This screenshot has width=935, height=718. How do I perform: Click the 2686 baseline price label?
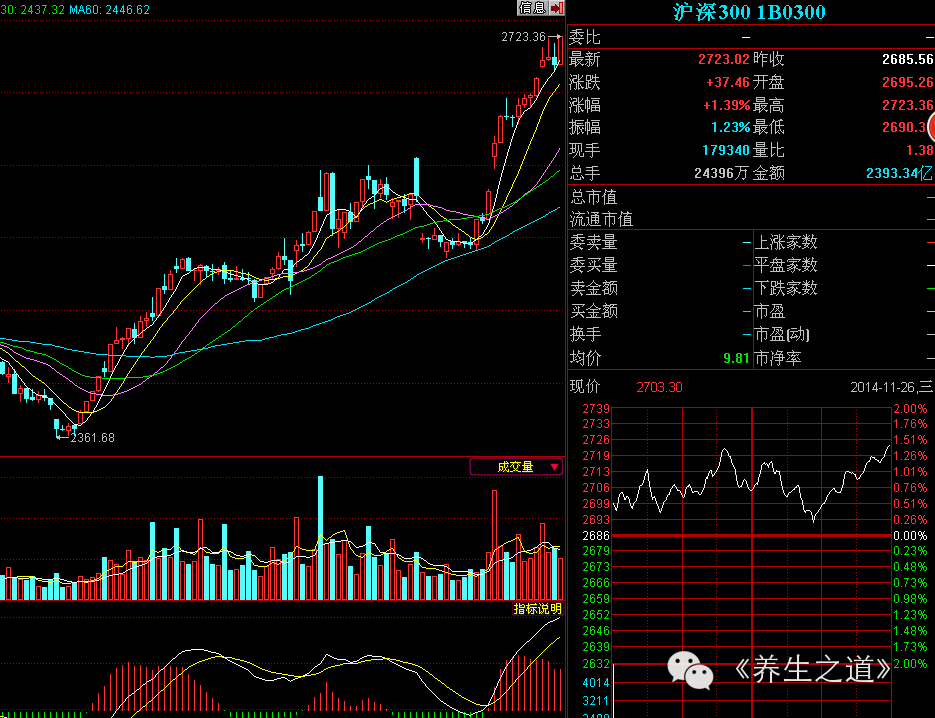[x=596, y=536]
